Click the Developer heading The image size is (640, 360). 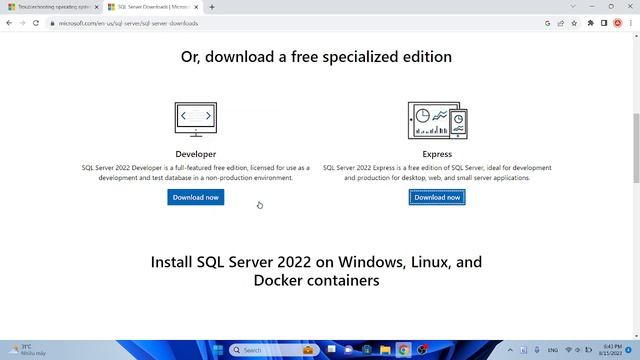coord(196,154)
